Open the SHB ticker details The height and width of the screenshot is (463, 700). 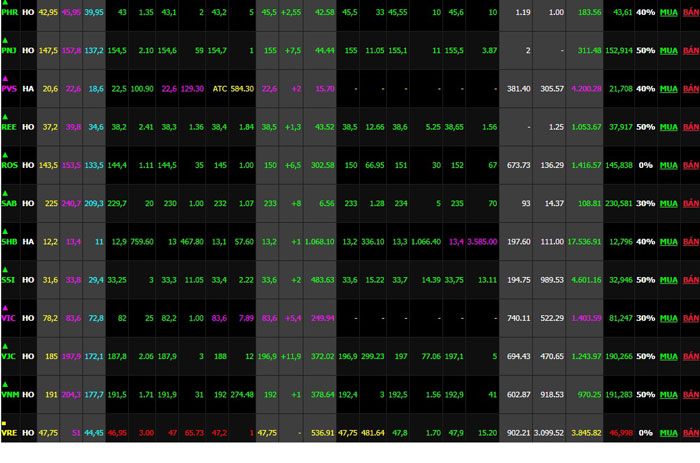click(x=10, y=241)
